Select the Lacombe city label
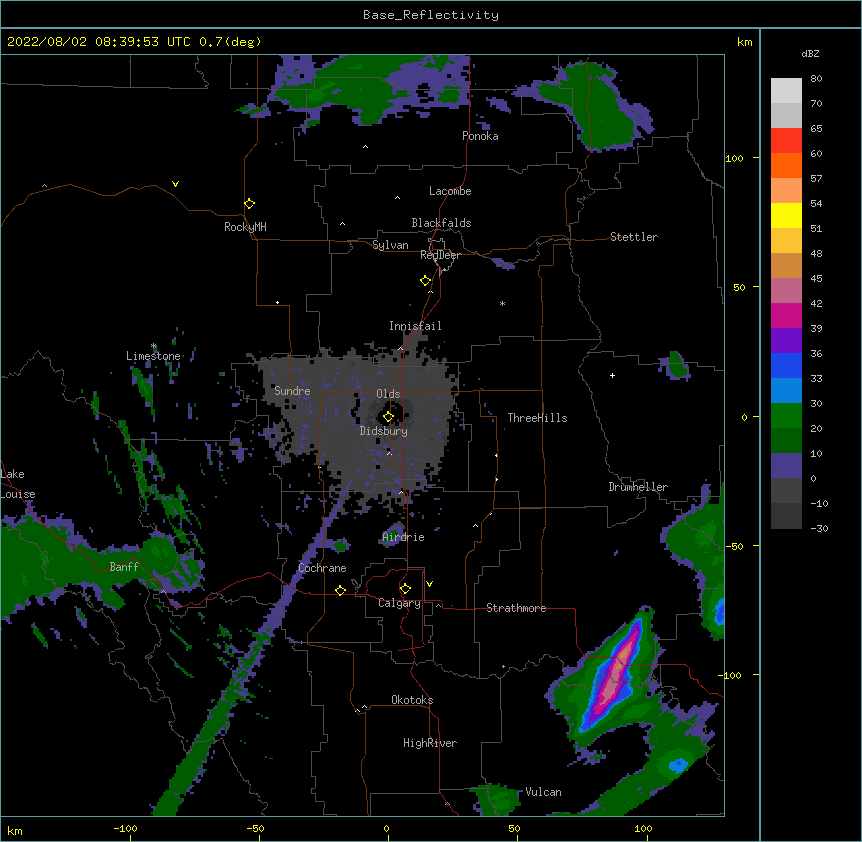 point(450,191)
